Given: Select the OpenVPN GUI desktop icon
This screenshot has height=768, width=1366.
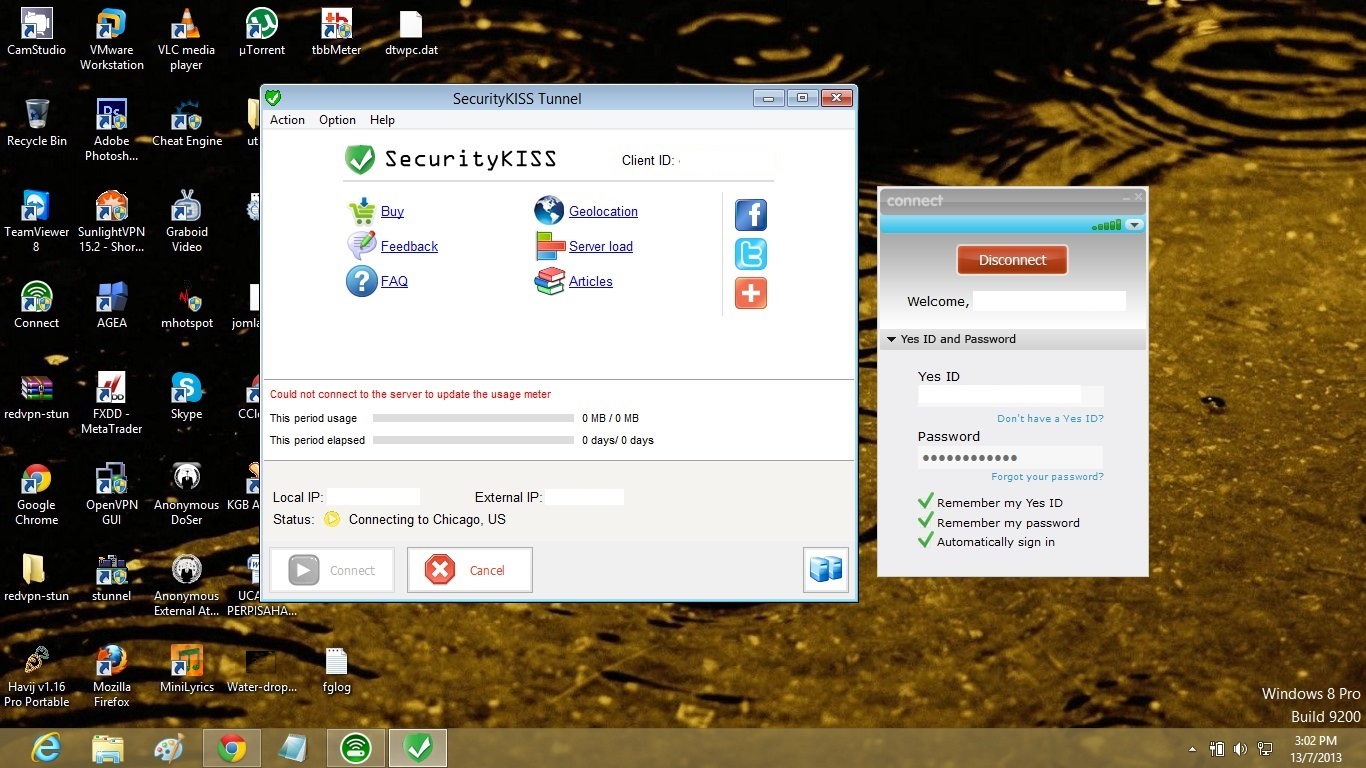Looking at the screenshot, I should pos(112,494).
